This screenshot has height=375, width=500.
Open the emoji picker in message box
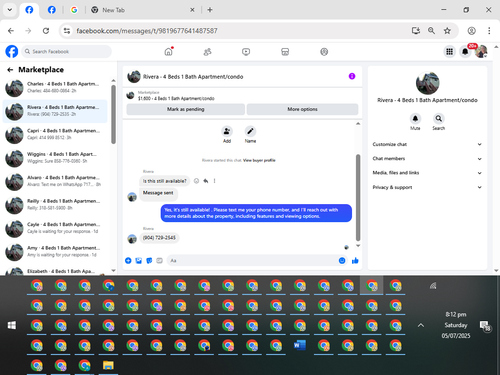(342, 261)
